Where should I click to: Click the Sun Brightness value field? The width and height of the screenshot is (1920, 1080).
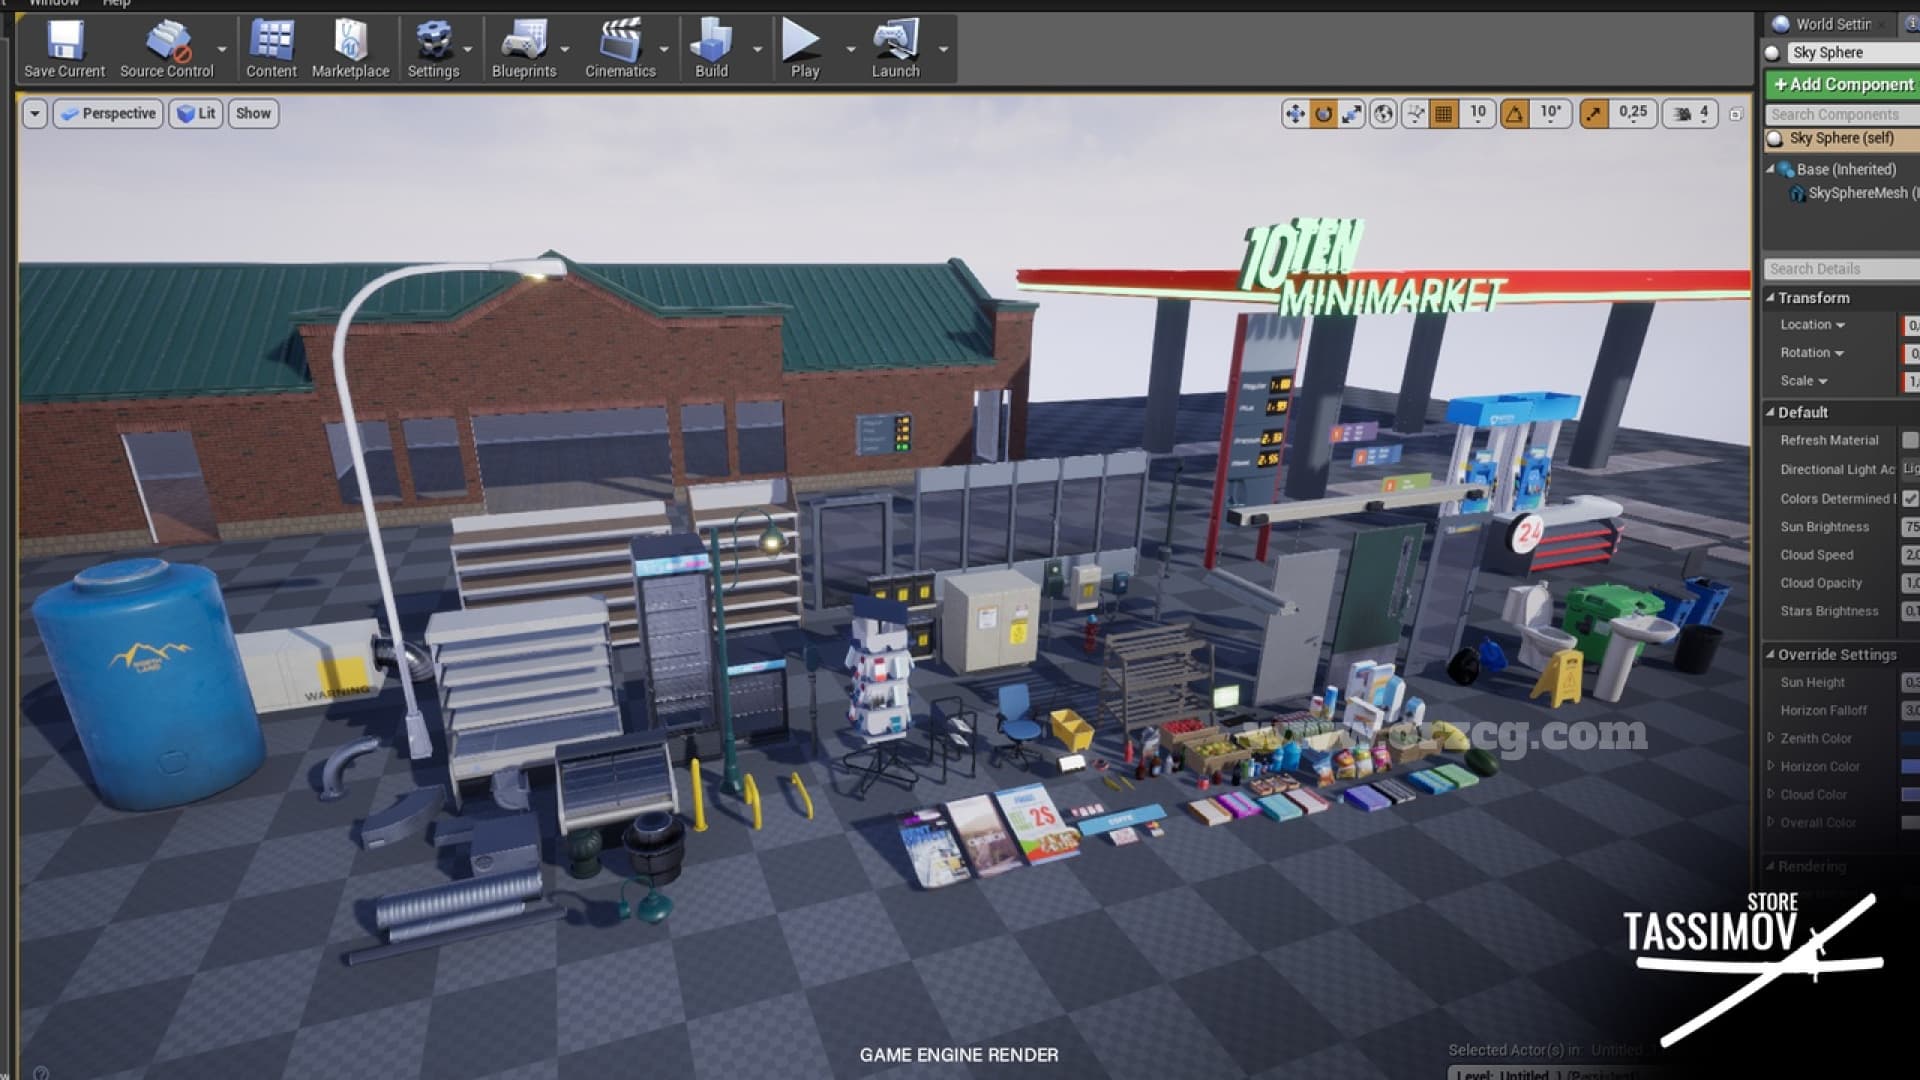coord(1910,527)
